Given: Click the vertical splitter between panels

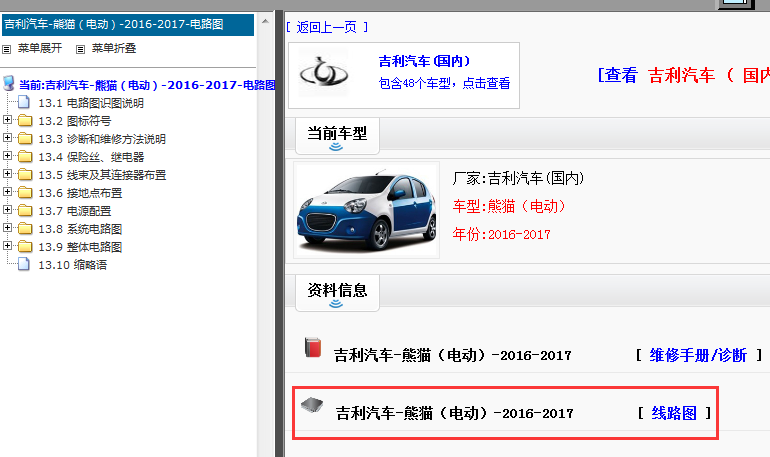Looking at the screenshot, I should pos(279,234).
